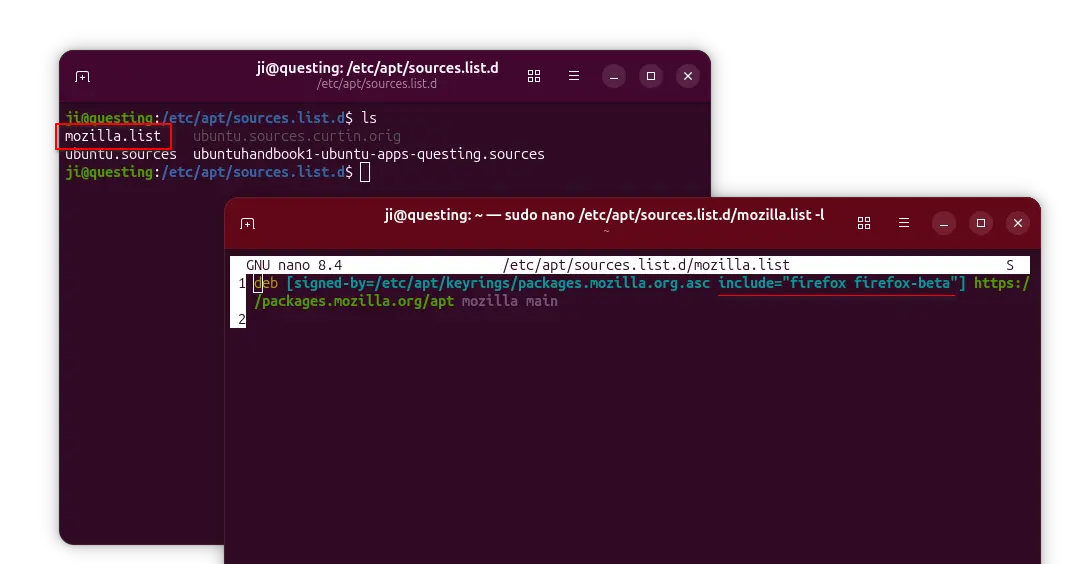Screen dimensions: 1081x564
Task: Click ubuntu.sources file name in ls output
Action: [x=121, y=154]
